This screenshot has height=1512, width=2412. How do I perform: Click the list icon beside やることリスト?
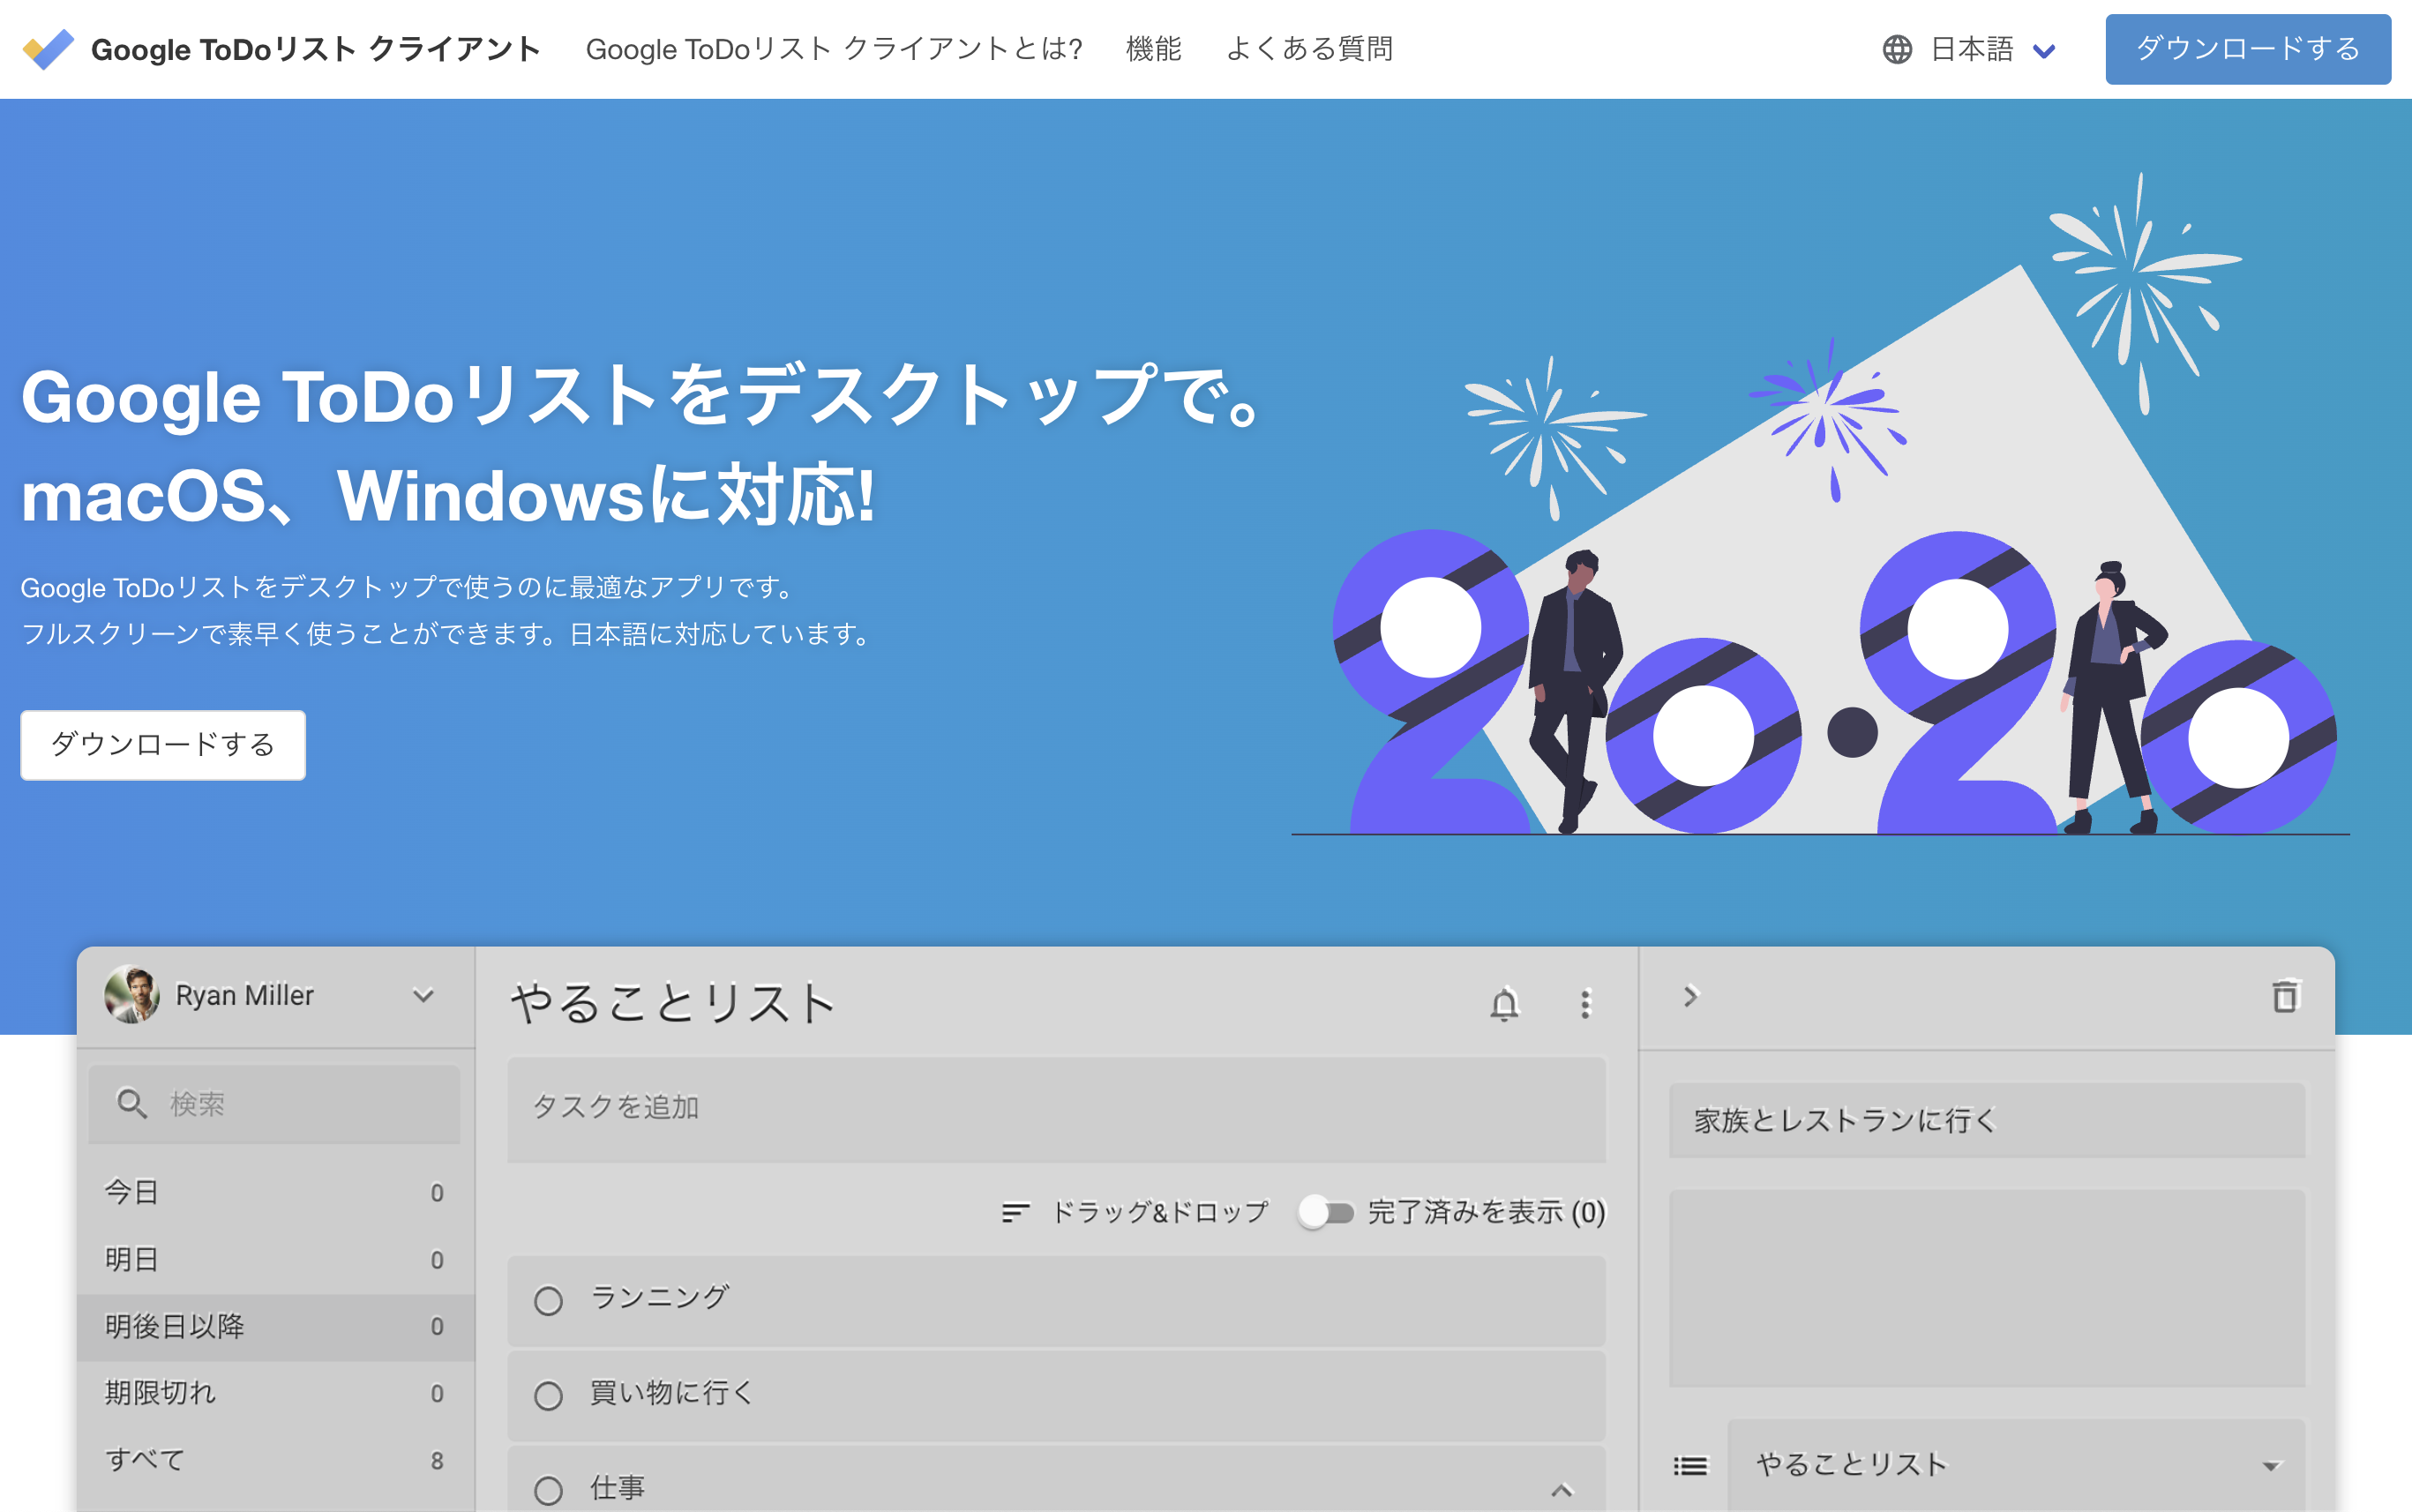pyautogui.click(x=1691, y=1466)
